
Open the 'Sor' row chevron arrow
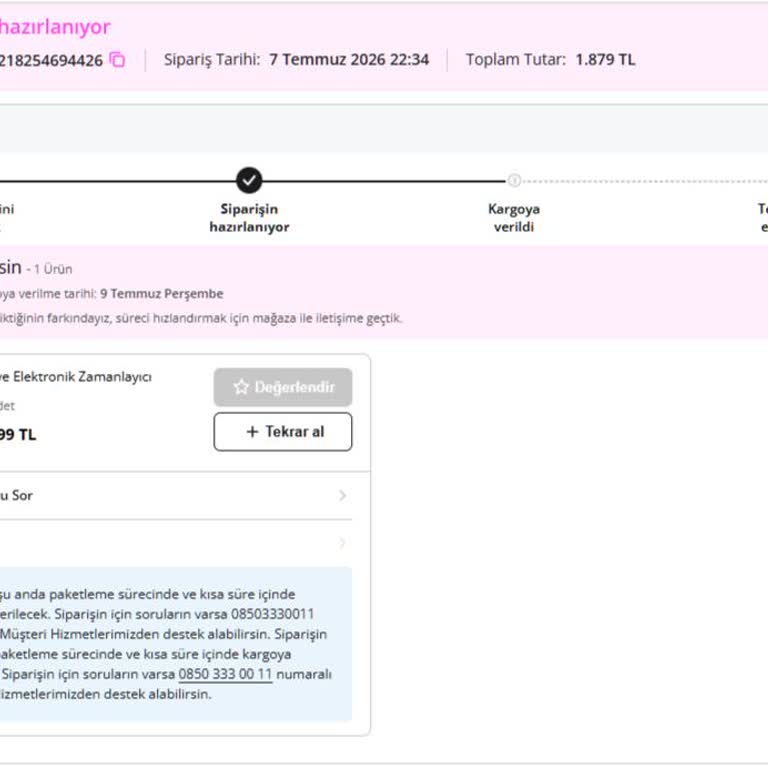342,496
